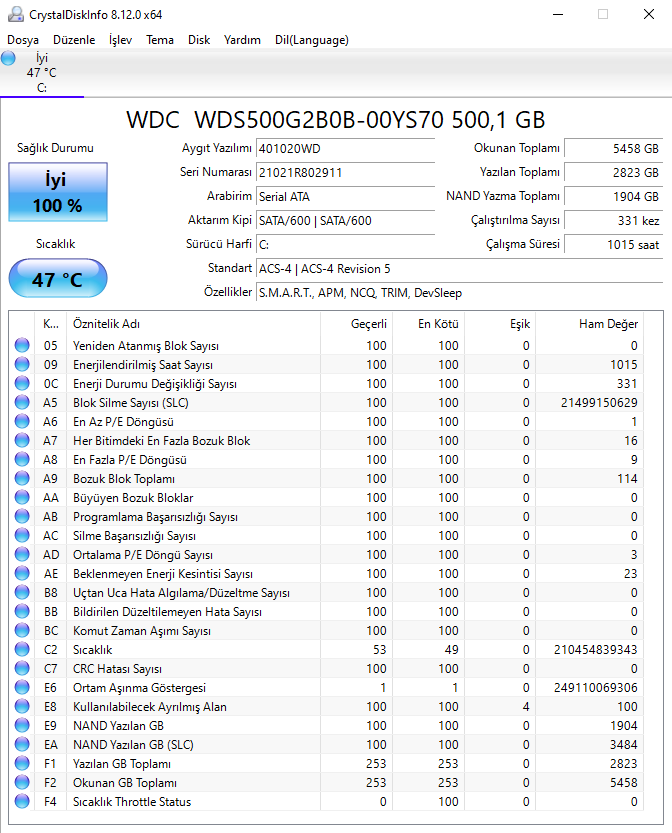Click status orb for Yazılan GB Toplamı
672x833 pixels.
click(22, 763)
